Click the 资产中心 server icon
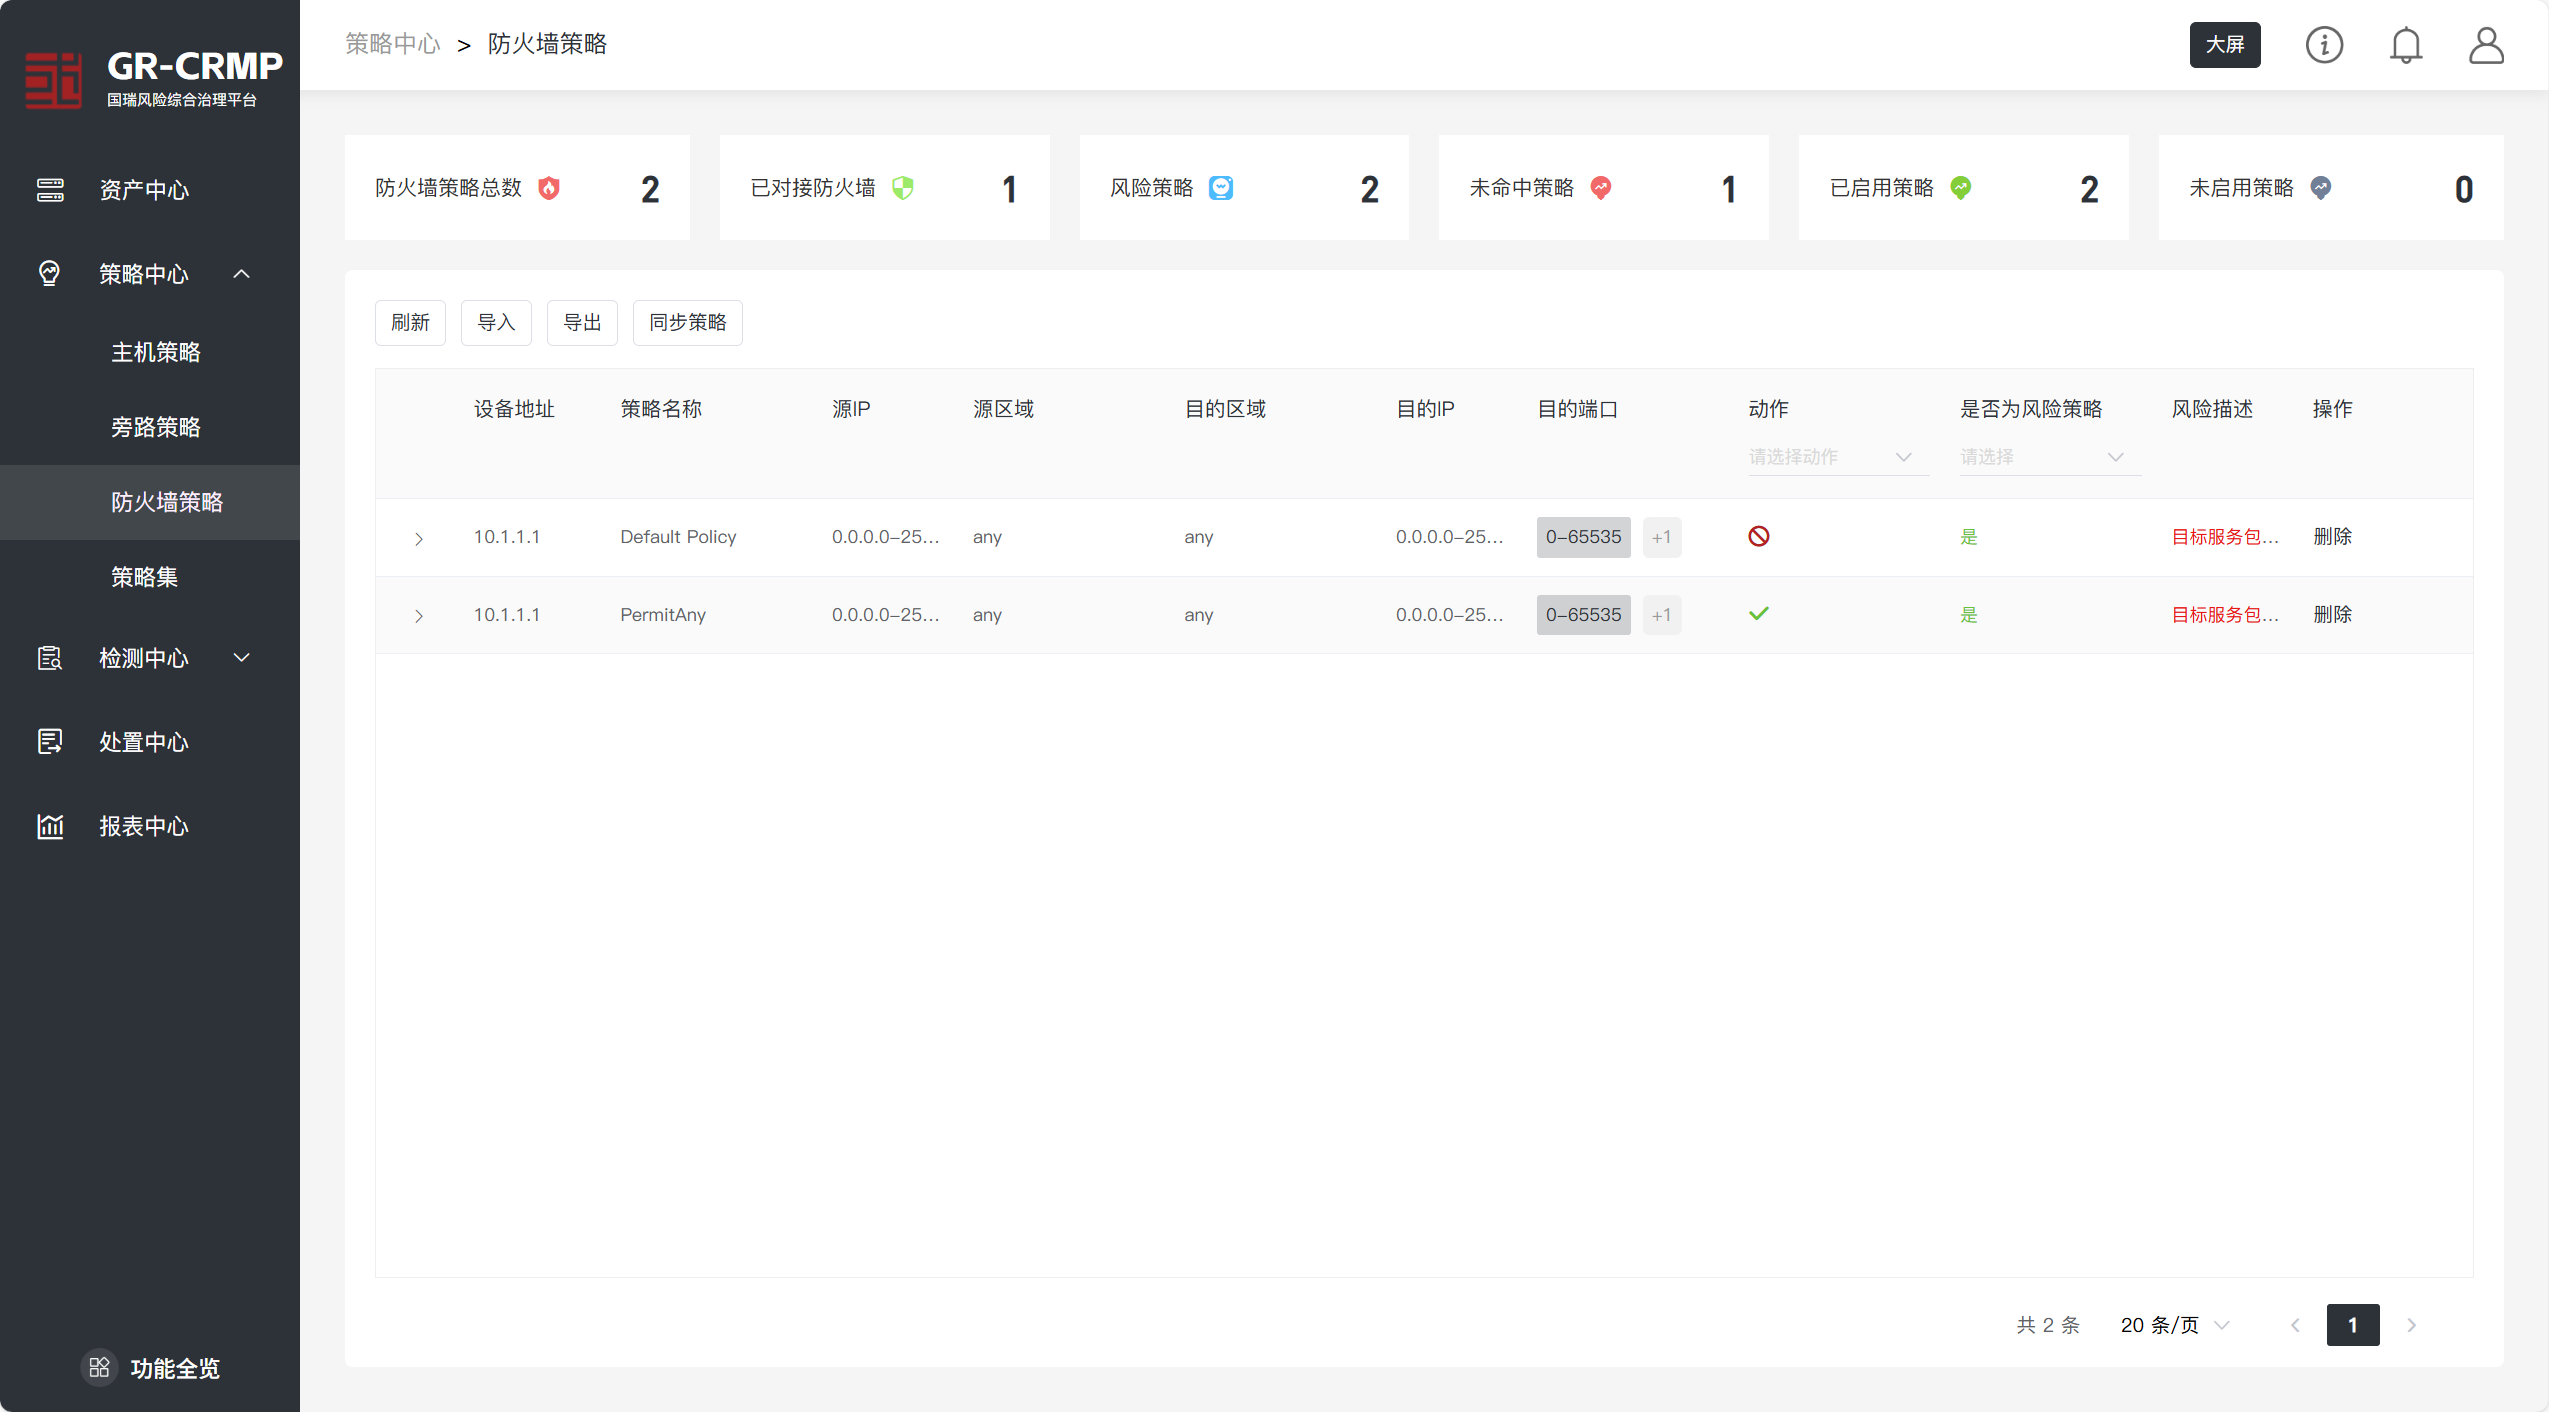This screenshot has width=2549, height=1412. click(50, 190)
